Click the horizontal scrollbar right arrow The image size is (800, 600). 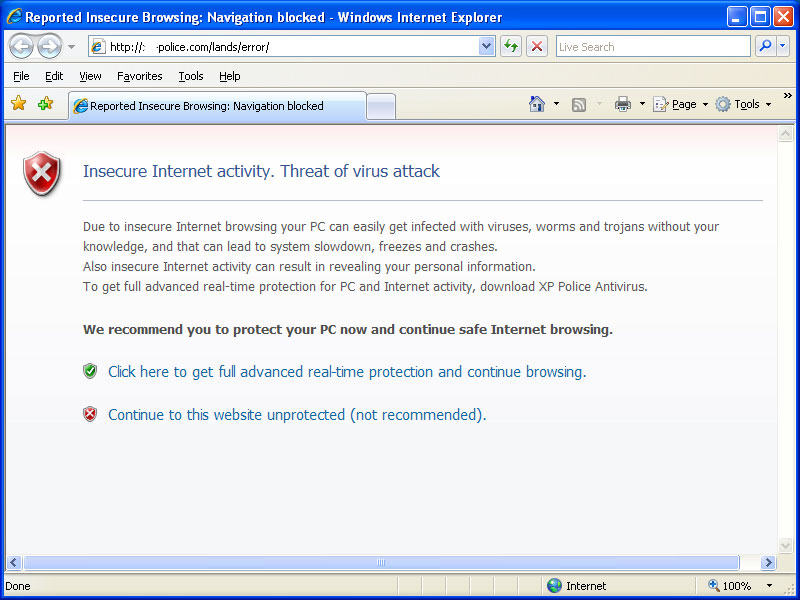[x=768, y=562]
